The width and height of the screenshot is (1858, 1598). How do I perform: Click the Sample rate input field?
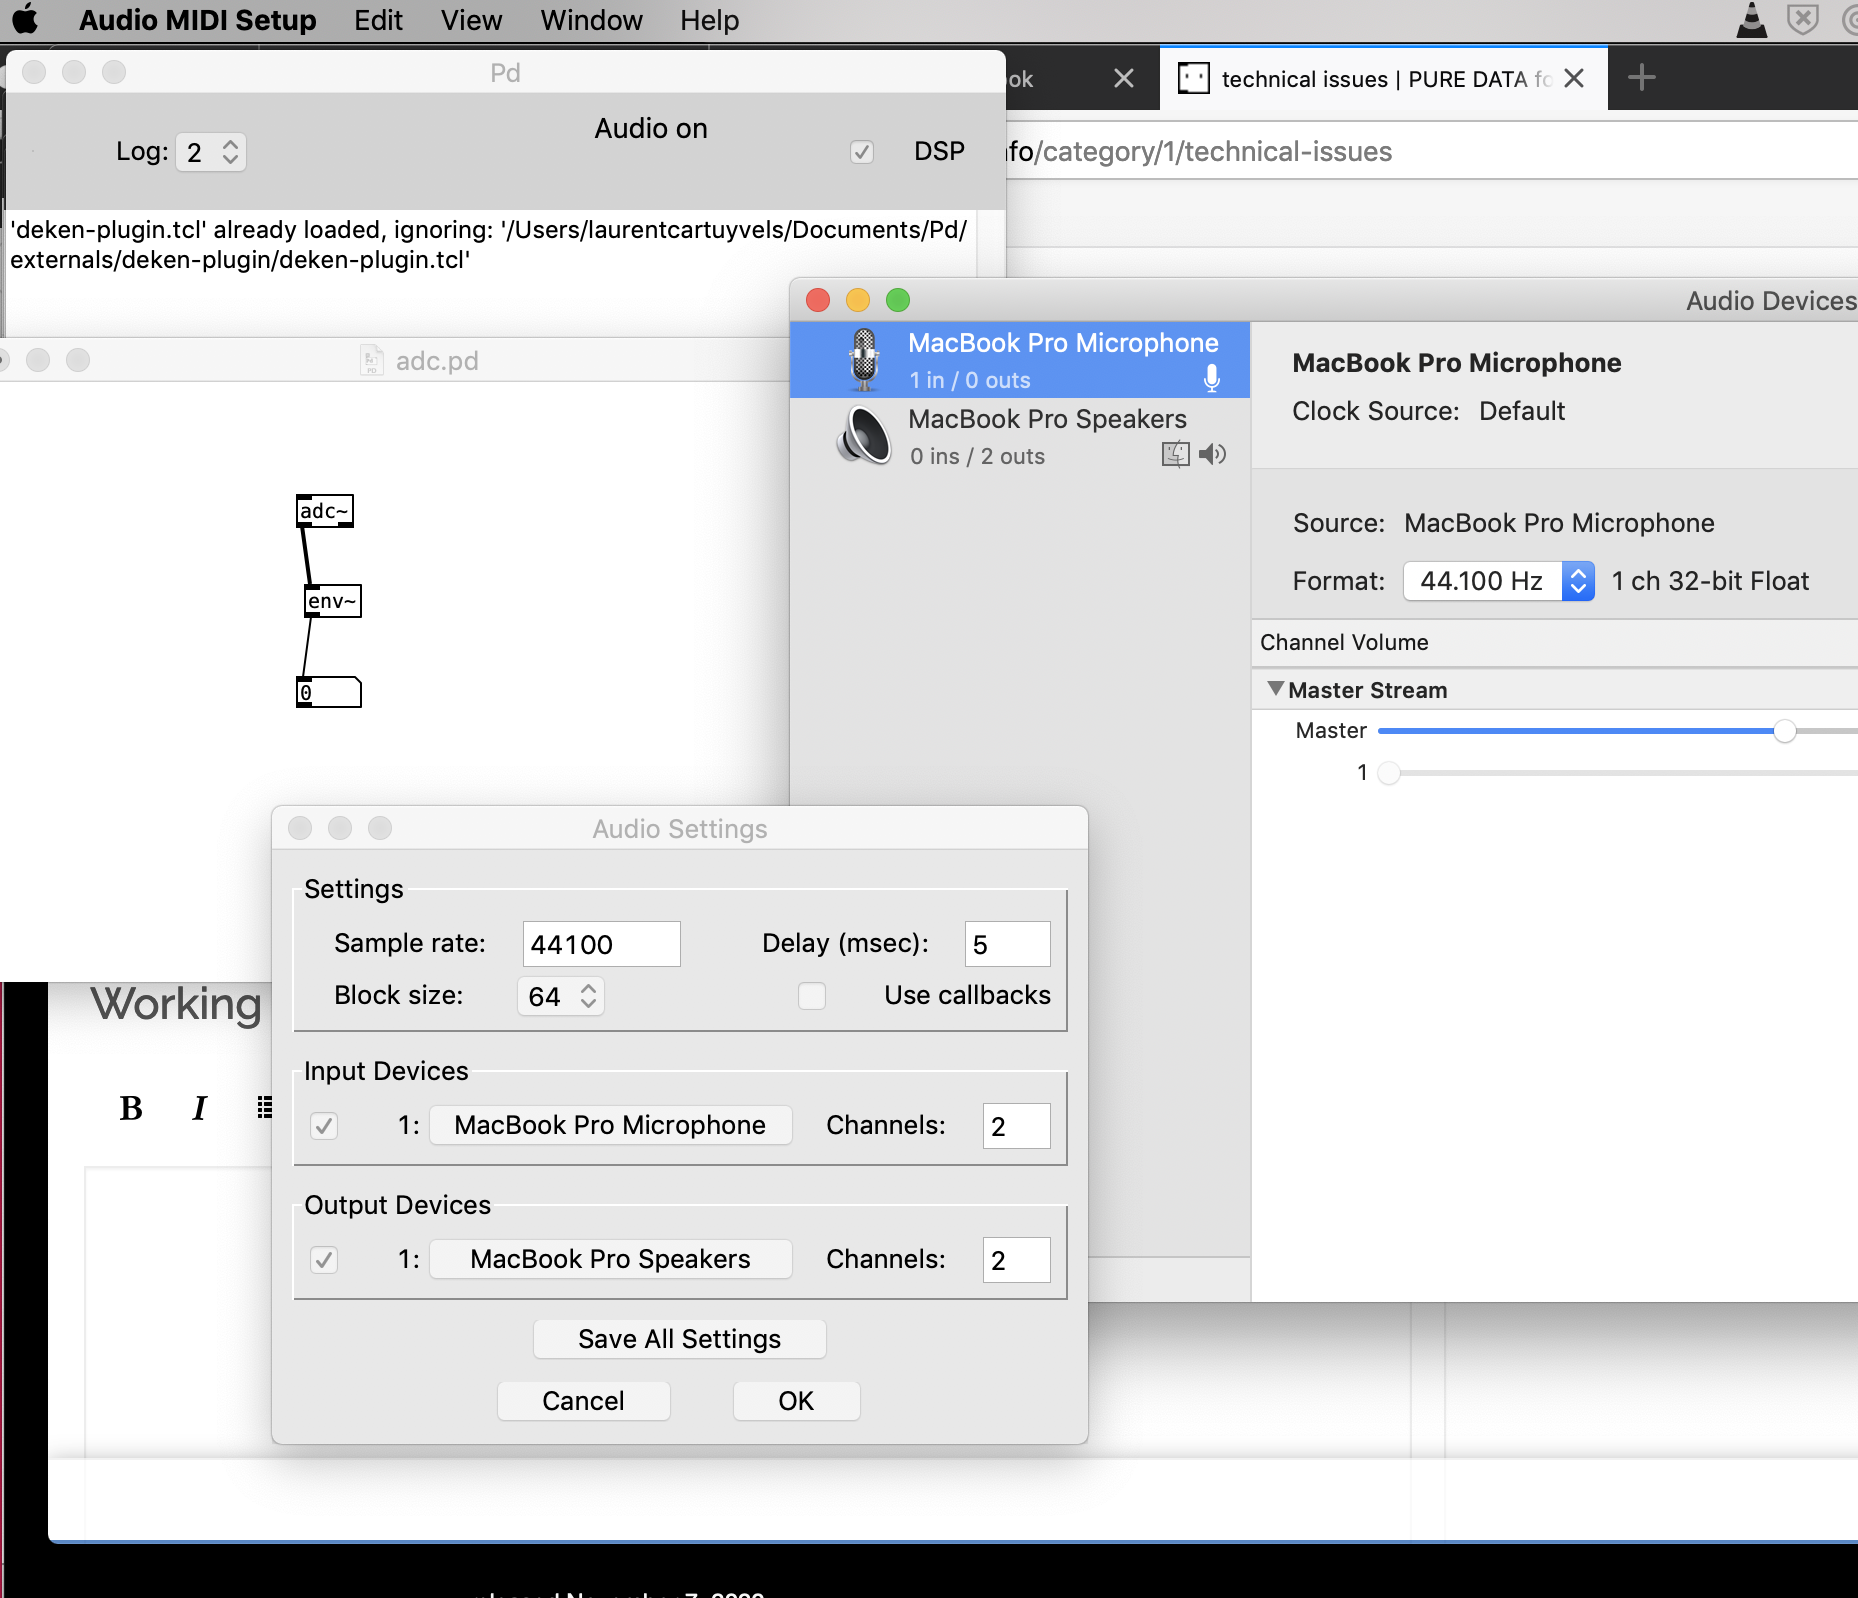click(x=602, y=944)
